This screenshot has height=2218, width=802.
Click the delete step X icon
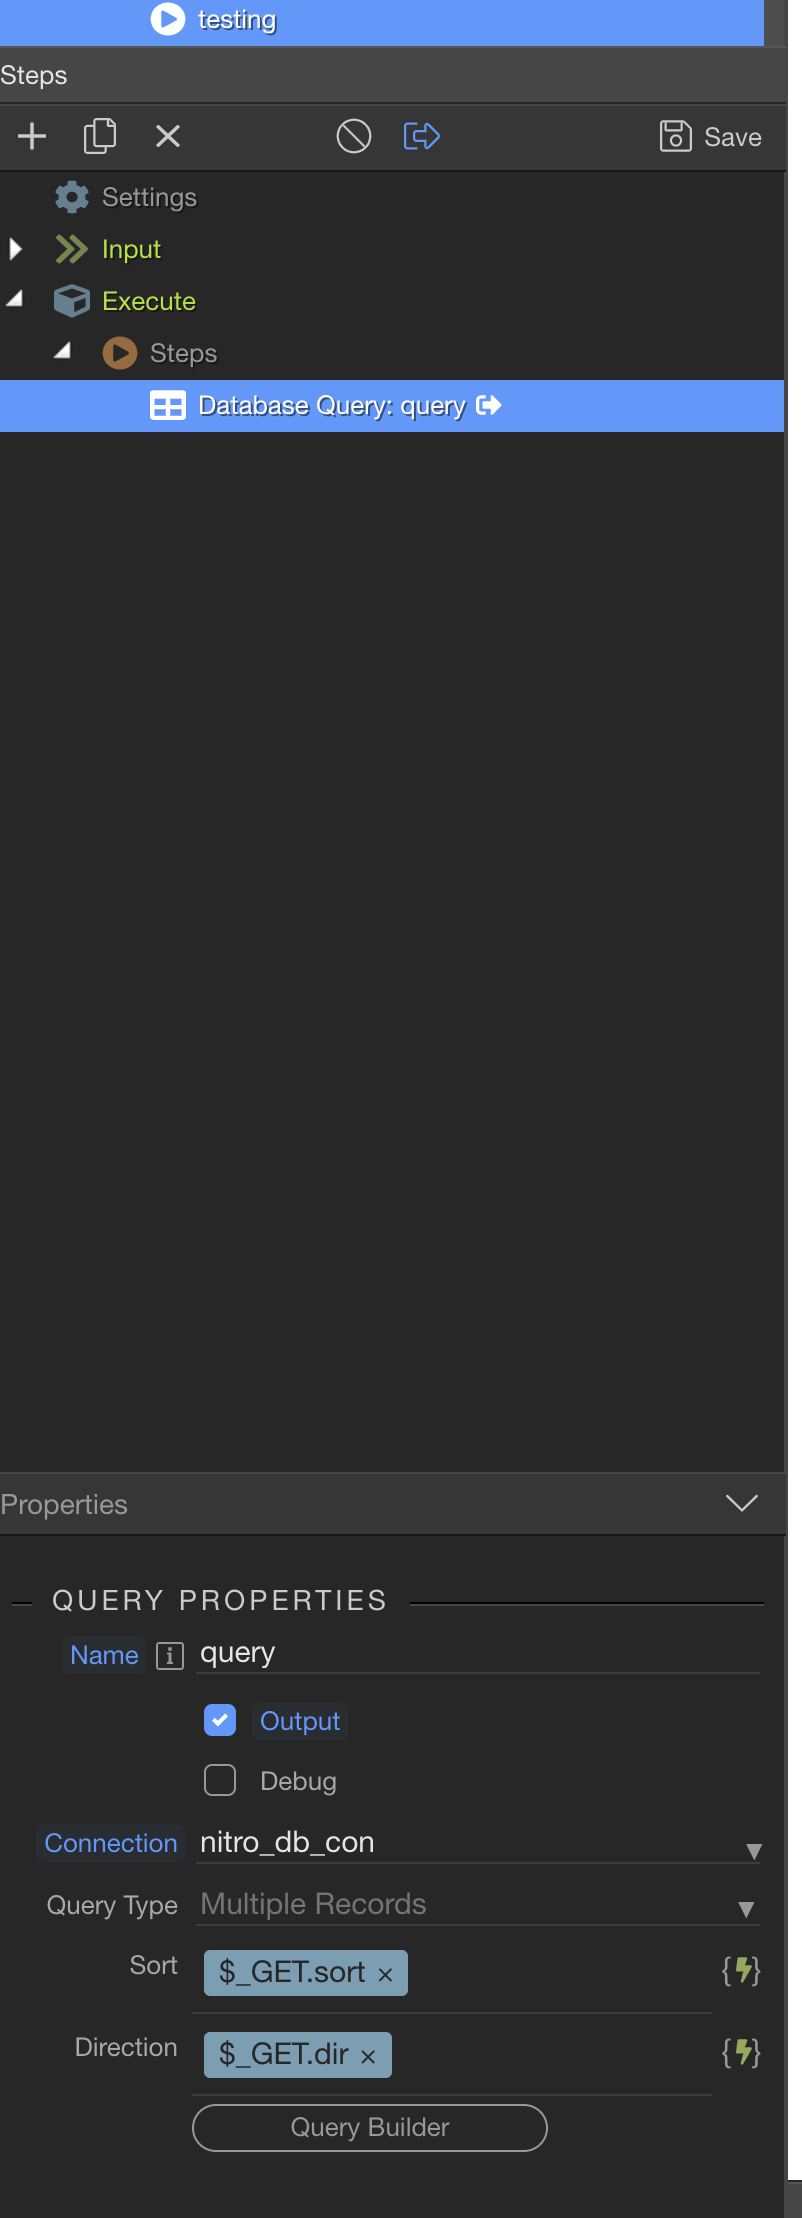(168, 136)
